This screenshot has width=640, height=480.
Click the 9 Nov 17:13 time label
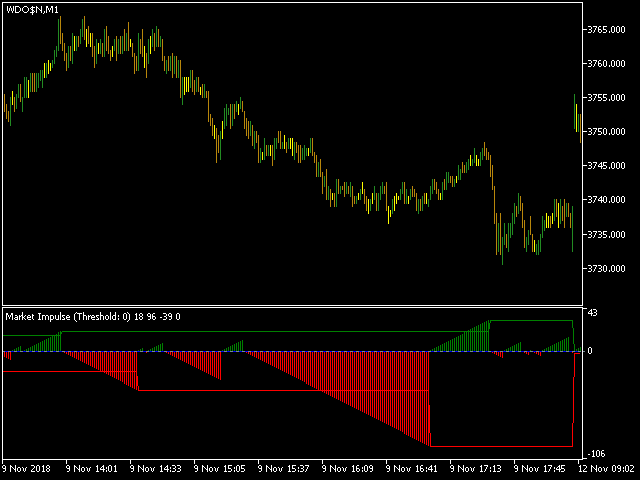pyautogui.click(x=476, y=469)
